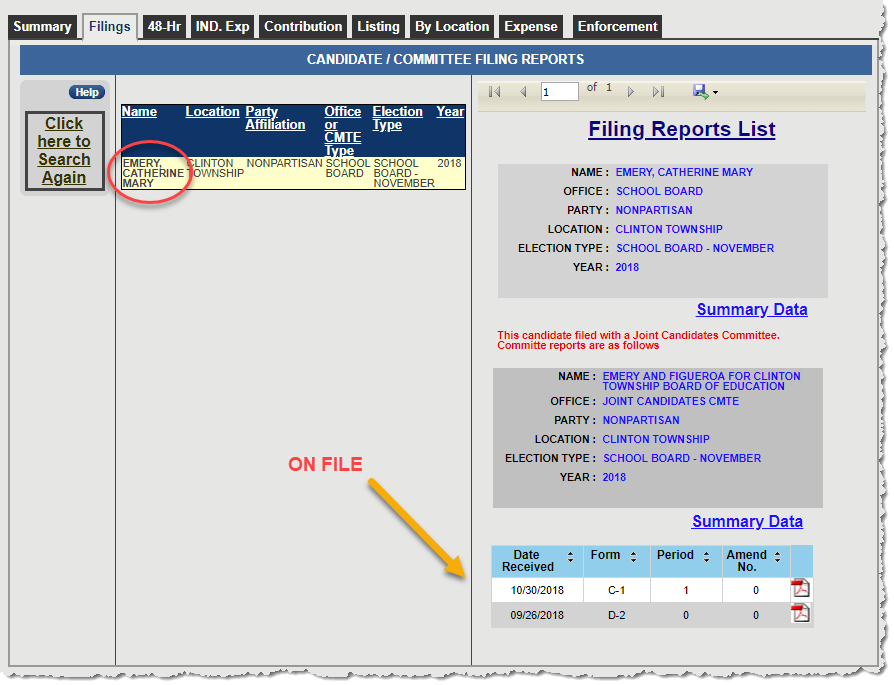Sort by Office or CMTE Type

point(343,131)
